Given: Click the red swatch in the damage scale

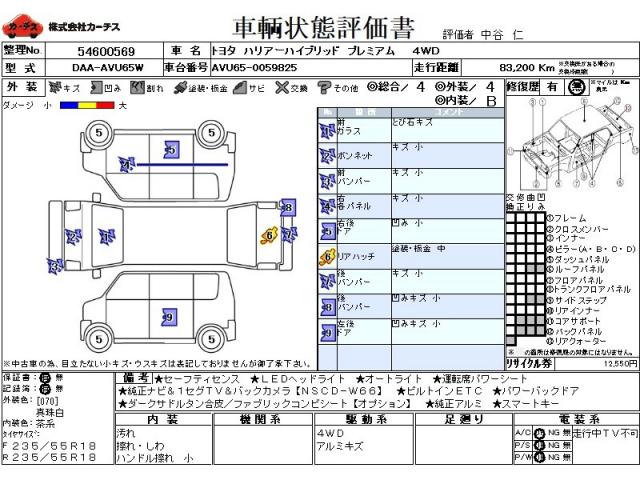Looking at the screenshot, I should [105, 105].
